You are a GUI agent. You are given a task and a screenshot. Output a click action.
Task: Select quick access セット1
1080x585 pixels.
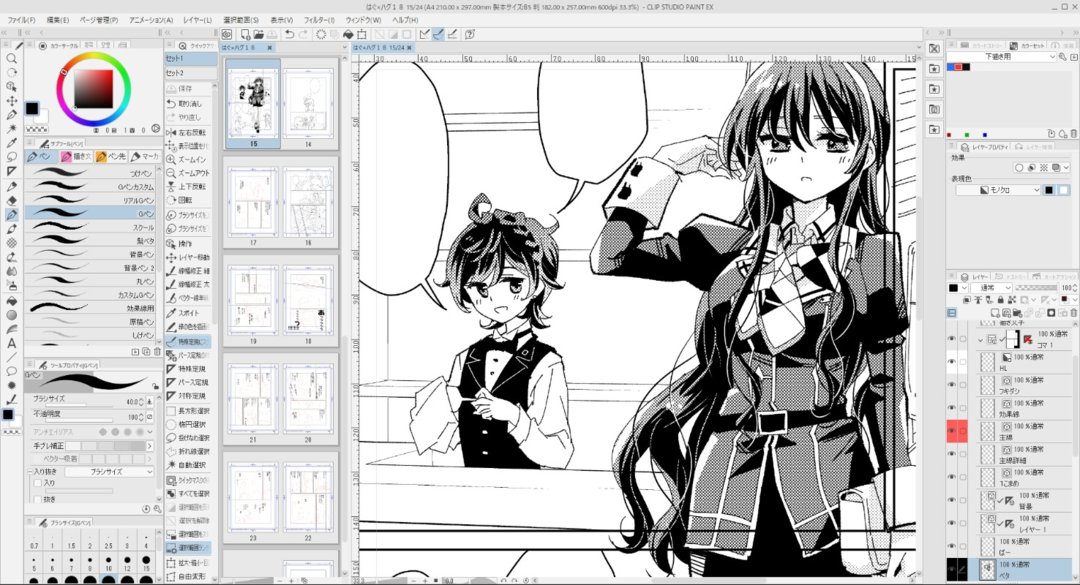click(190, 59)
